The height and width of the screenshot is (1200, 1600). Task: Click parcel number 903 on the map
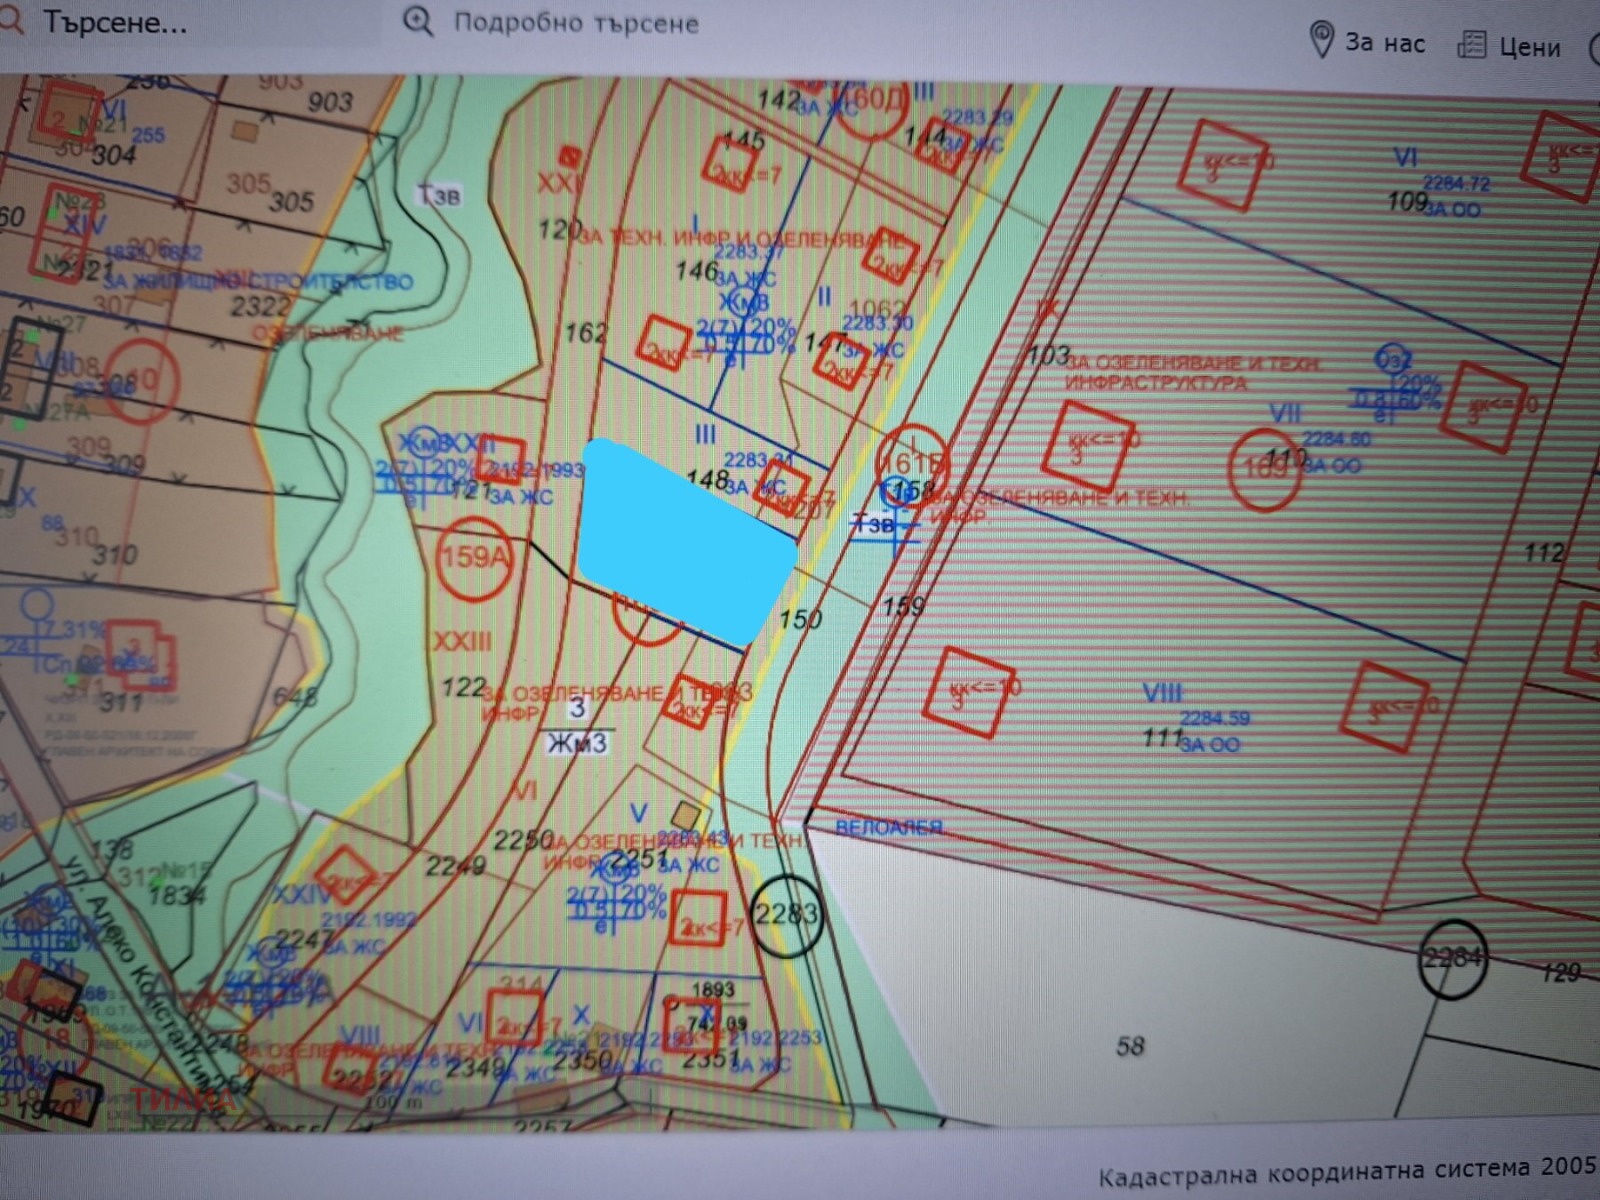coord(330,101)
